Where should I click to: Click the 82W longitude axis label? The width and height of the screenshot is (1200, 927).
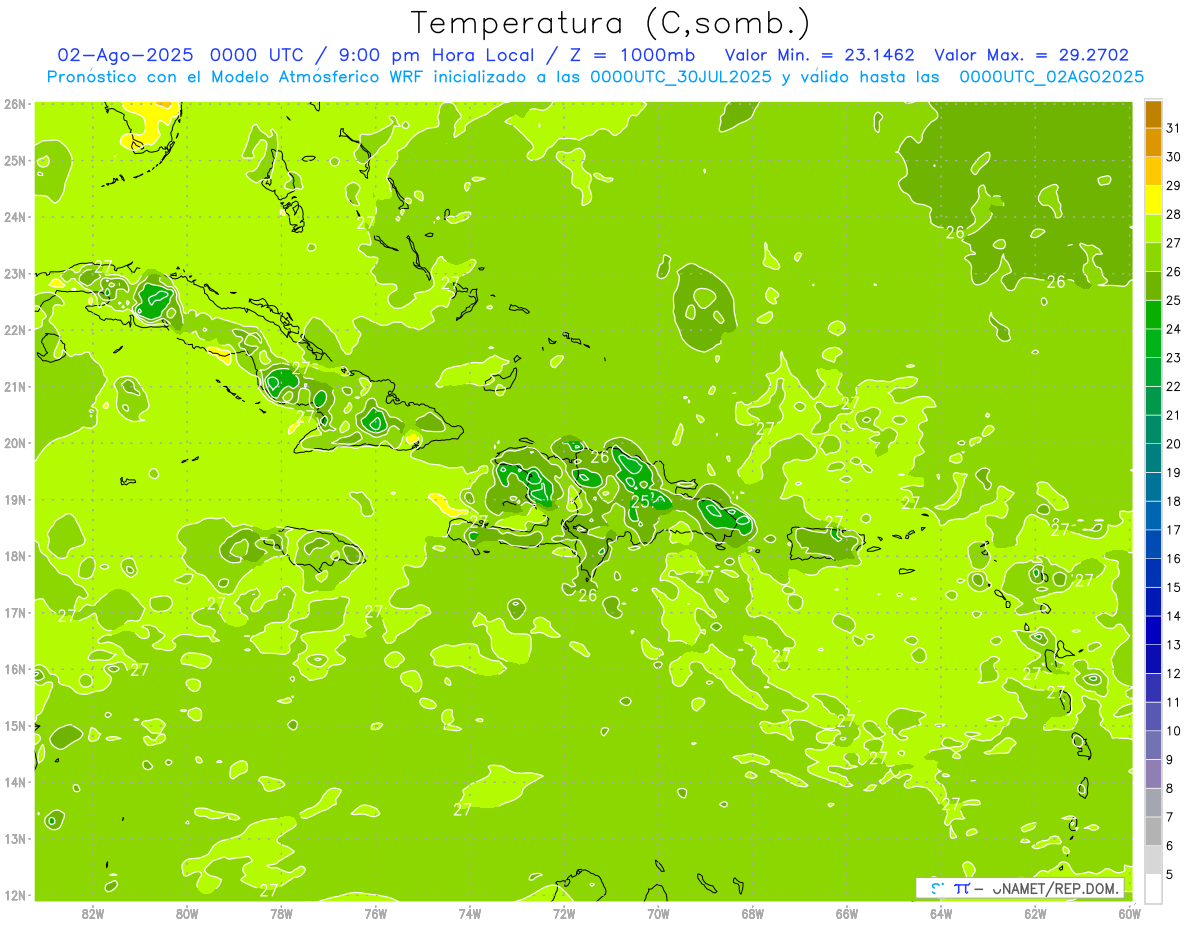click(x=93, y=913)
